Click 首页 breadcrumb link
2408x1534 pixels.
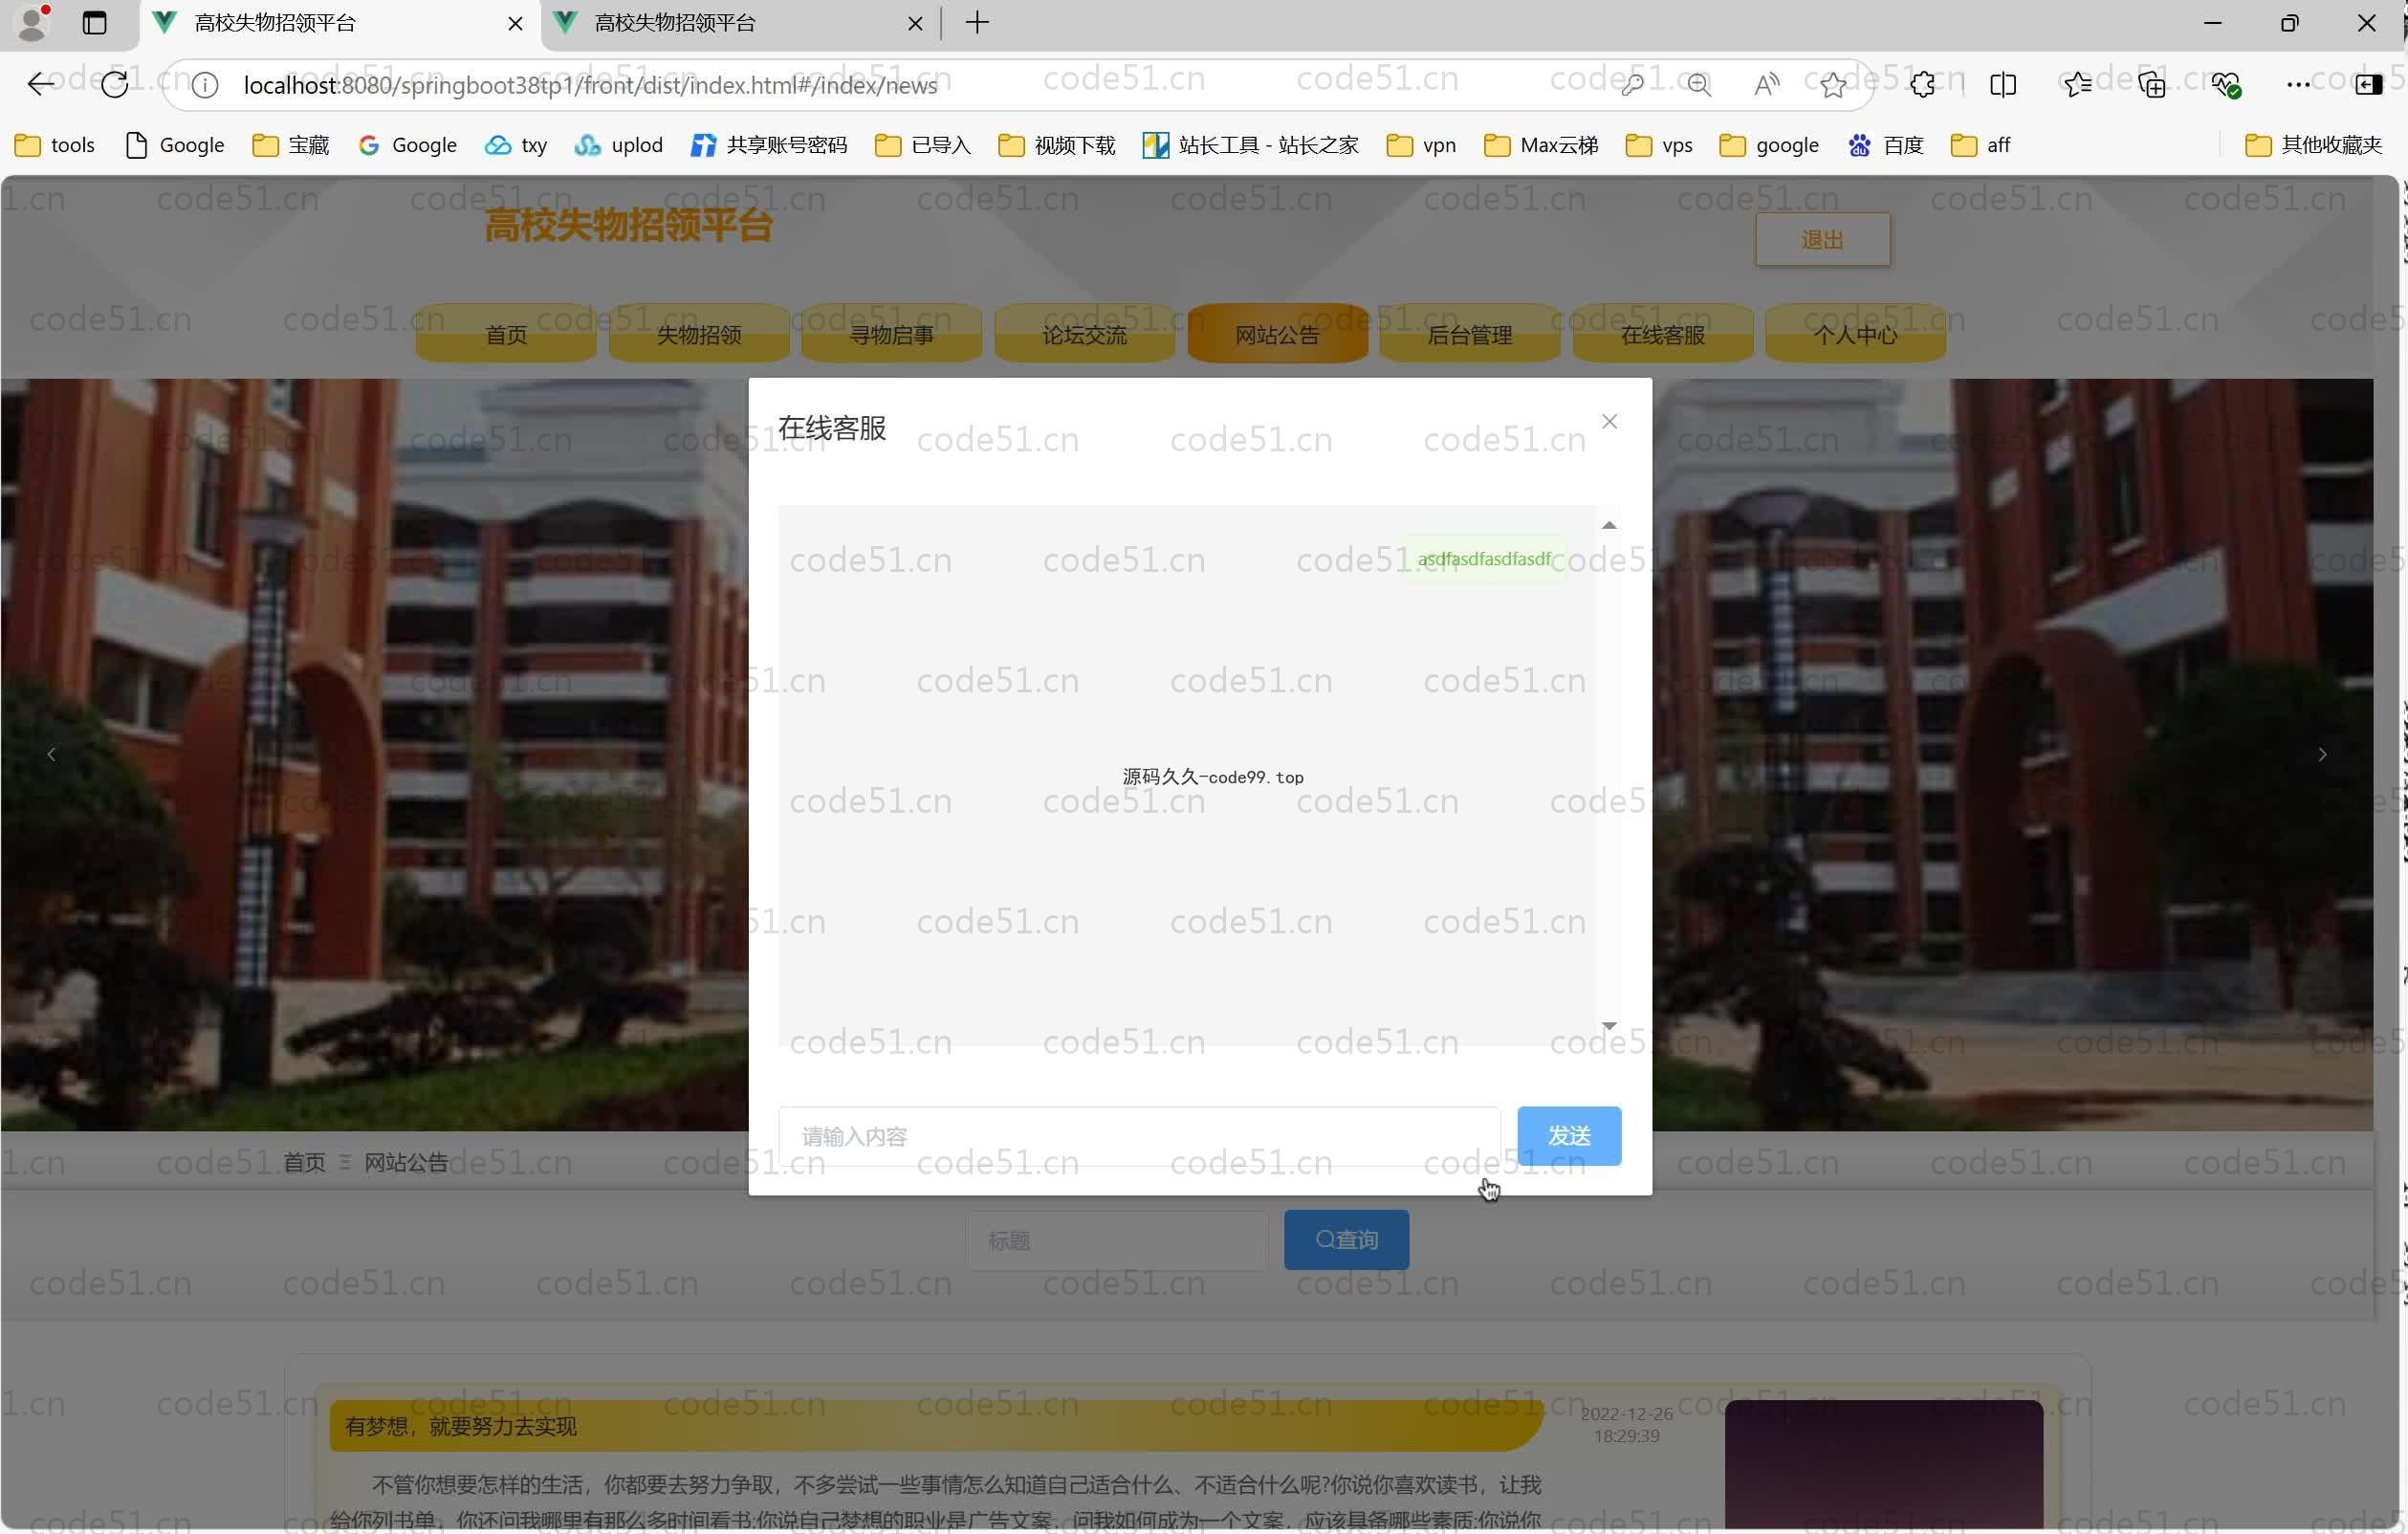[304, 1162]
